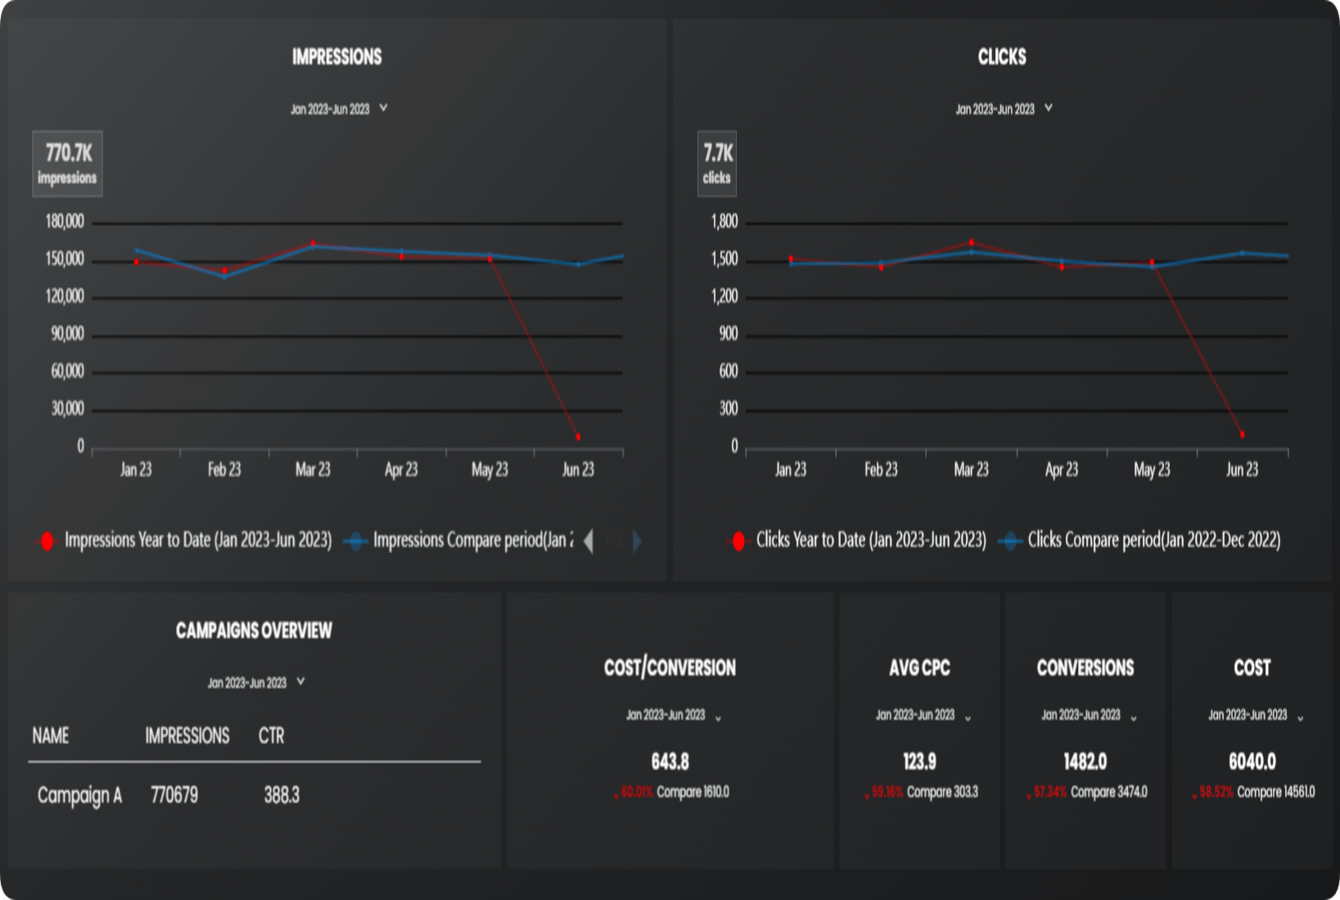Image resolution: width=1340 pixels, height=900 pixels.
Task: Click the 770679 impressions cell
Action: coord(174,796)
